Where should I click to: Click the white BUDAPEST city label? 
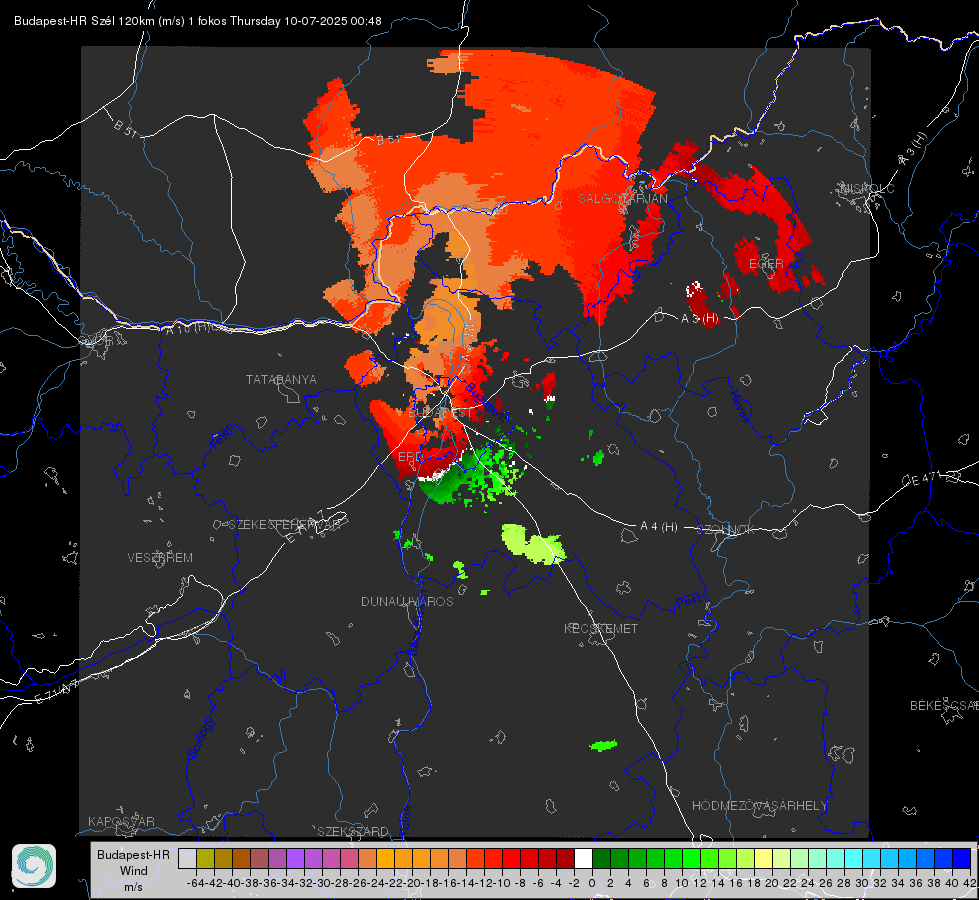(440, 413)
